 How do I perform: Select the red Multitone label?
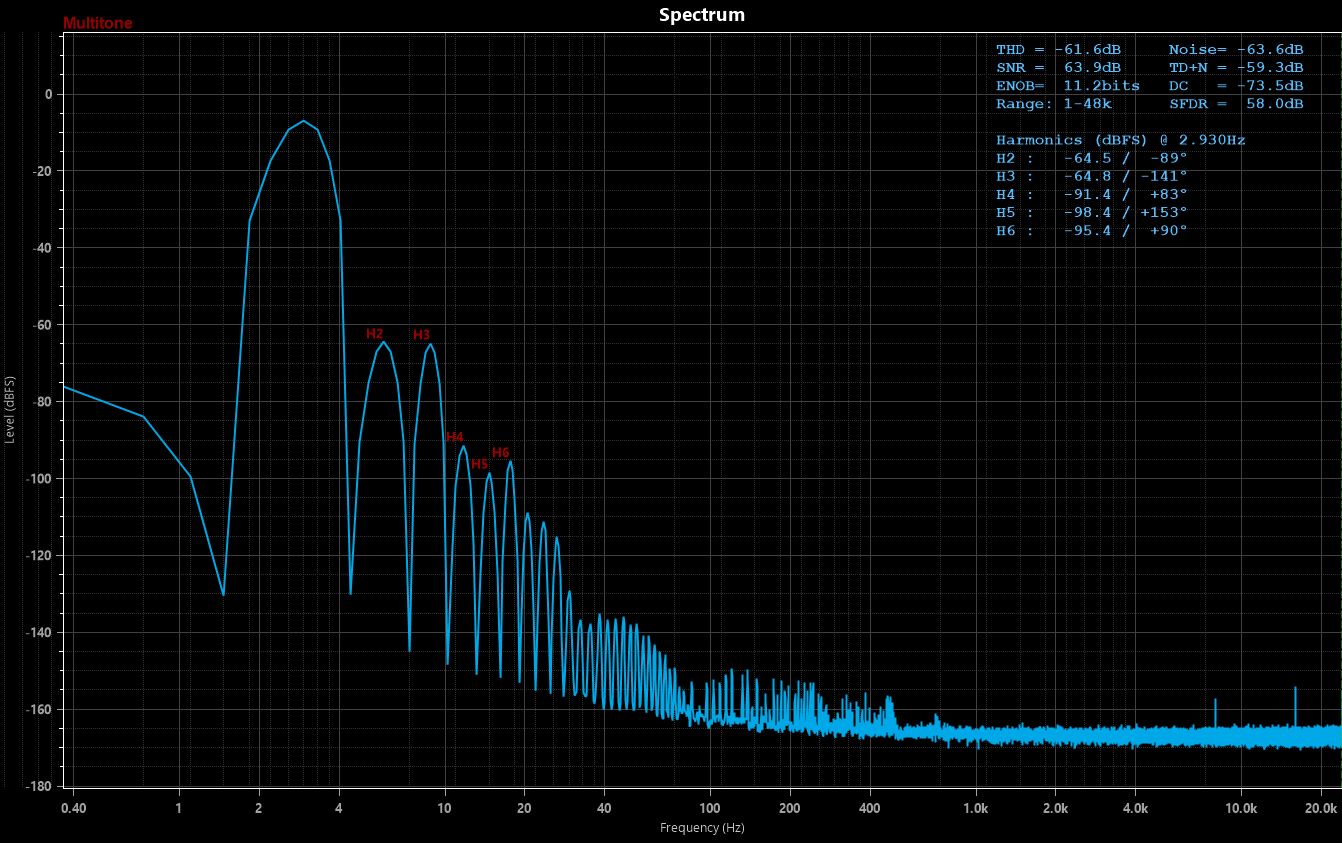(97, 23)
